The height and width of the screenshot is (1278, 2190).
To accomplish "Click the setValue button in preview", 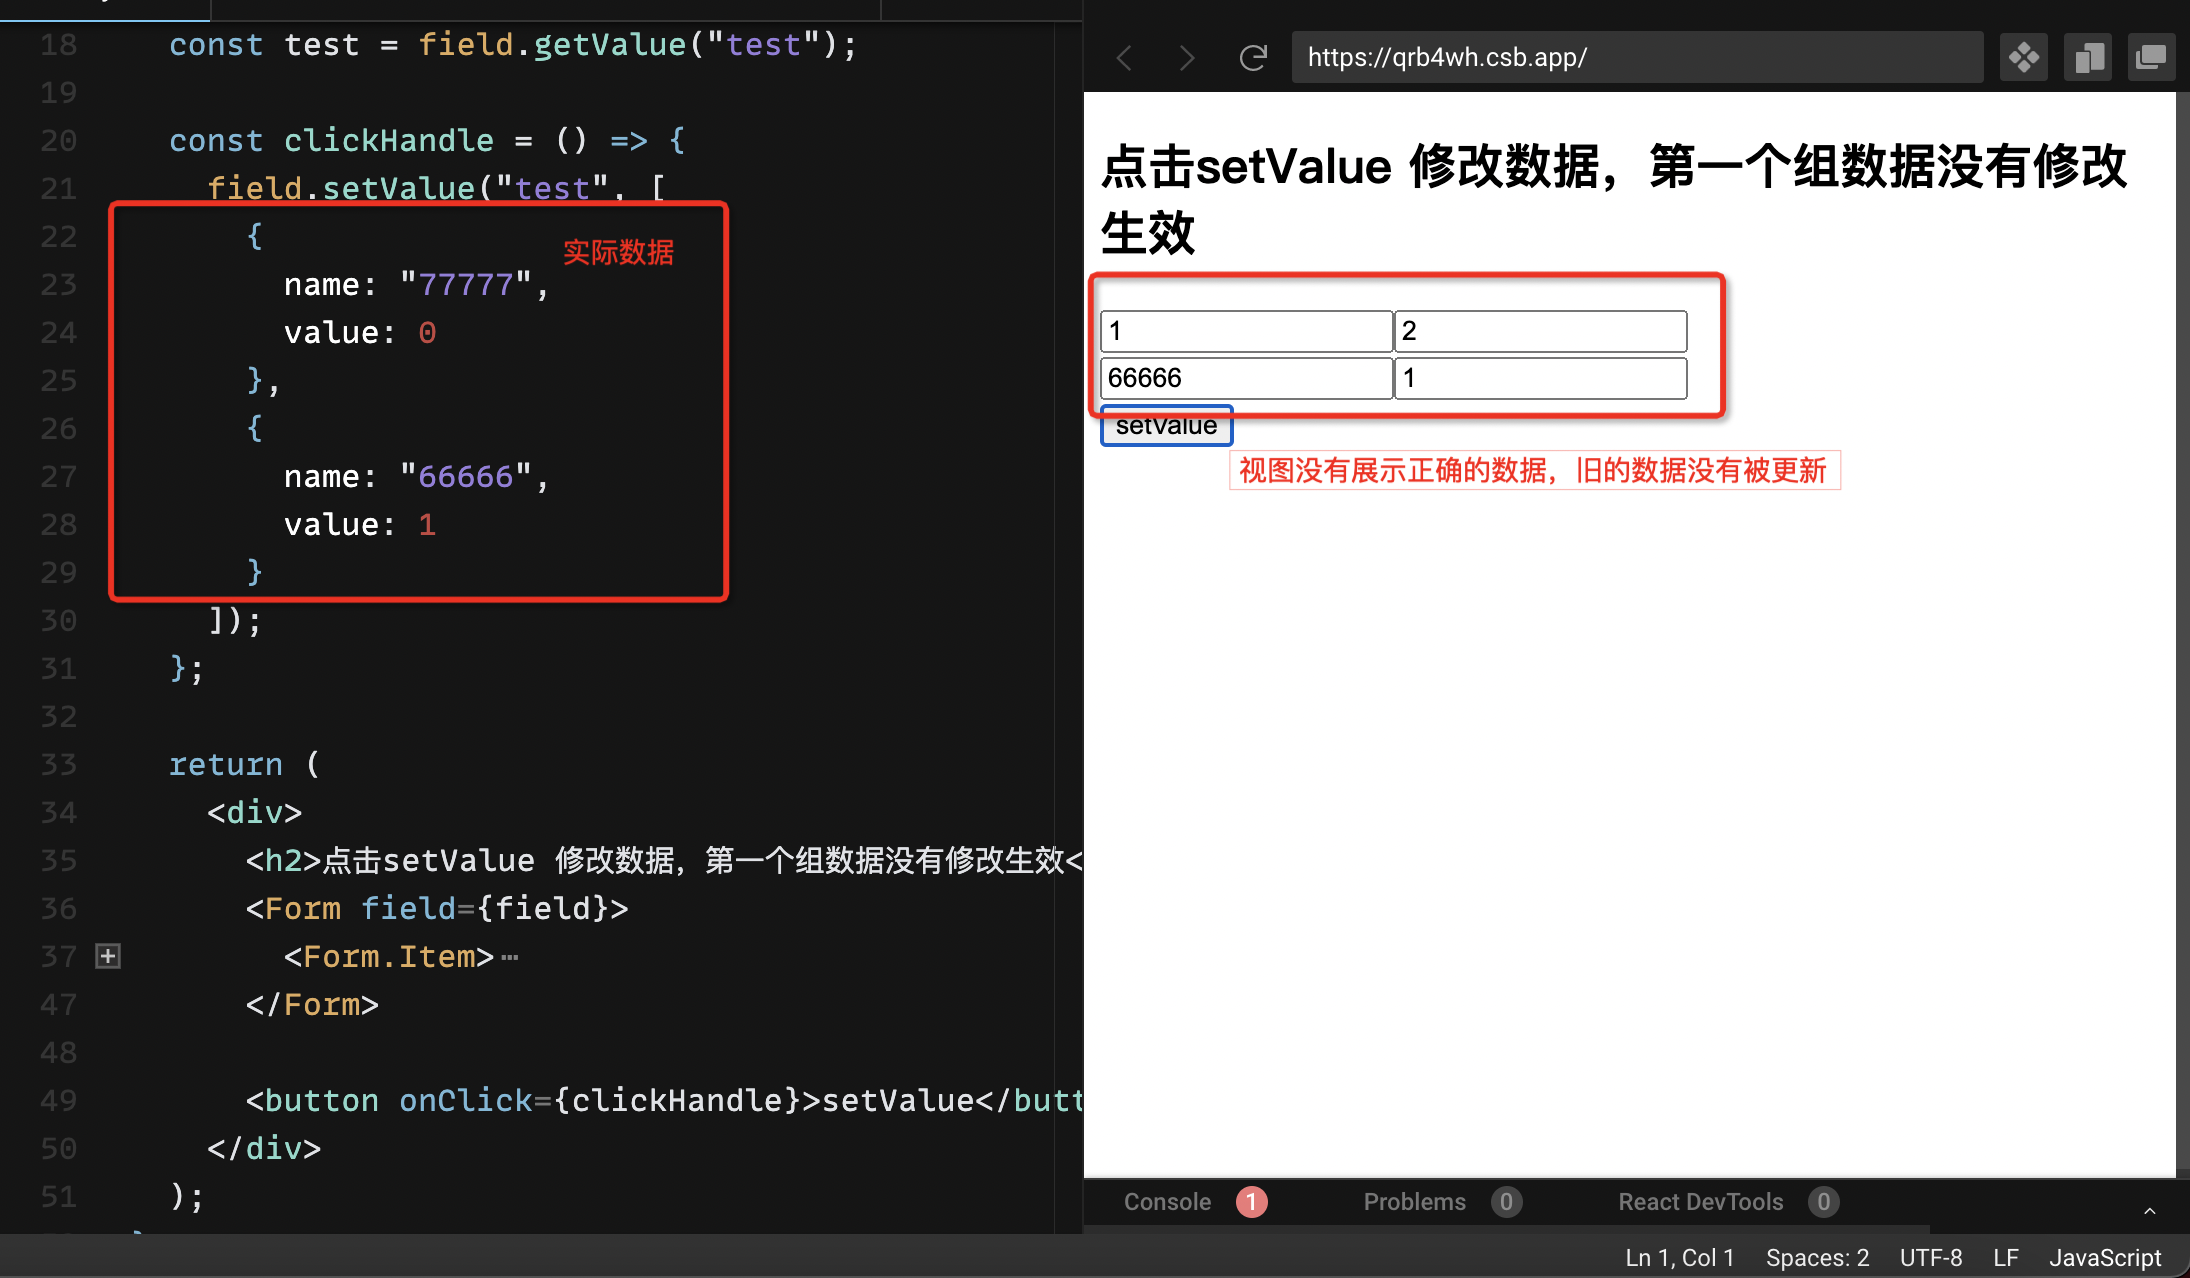I will click(x=1166, y=426).
